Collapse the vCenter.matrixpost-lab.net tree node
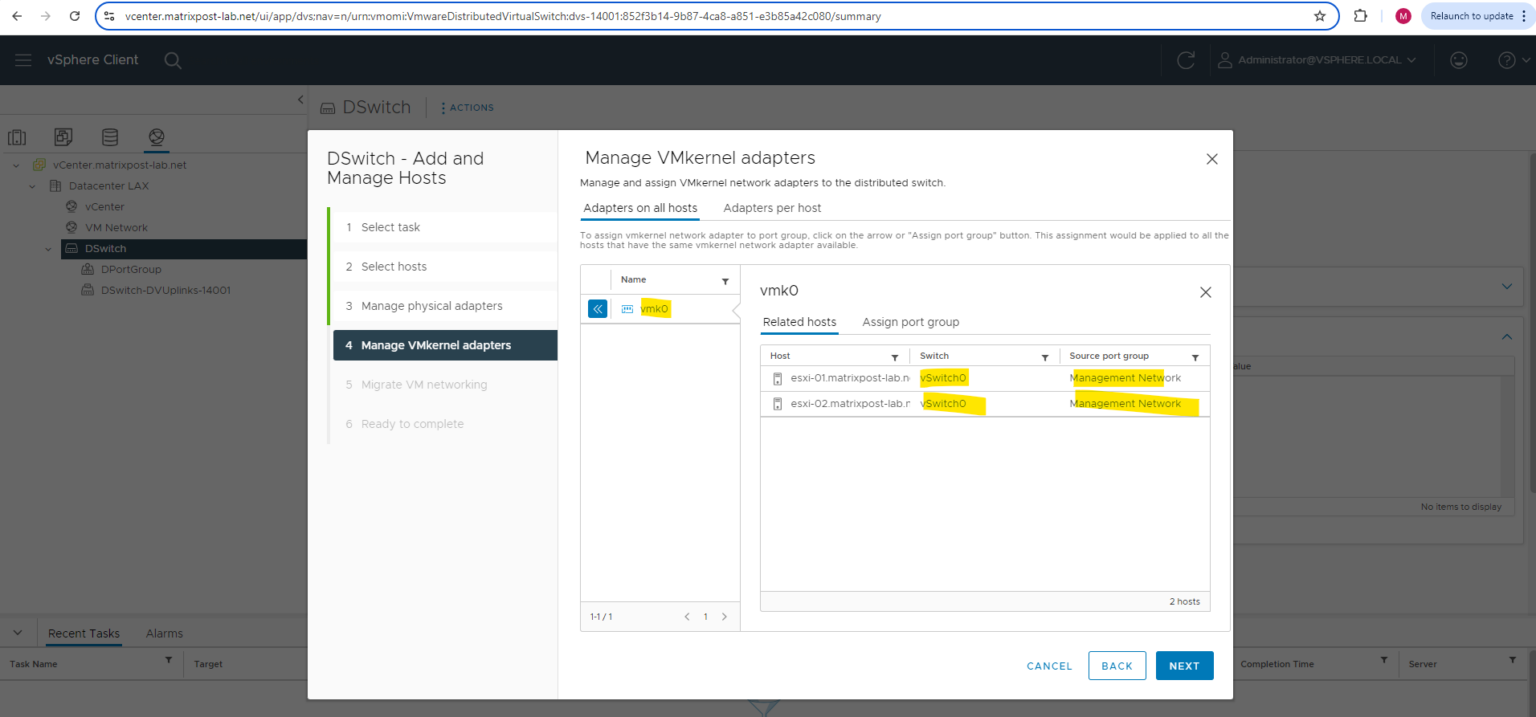 pyautogui.click(x=16, y=165)
